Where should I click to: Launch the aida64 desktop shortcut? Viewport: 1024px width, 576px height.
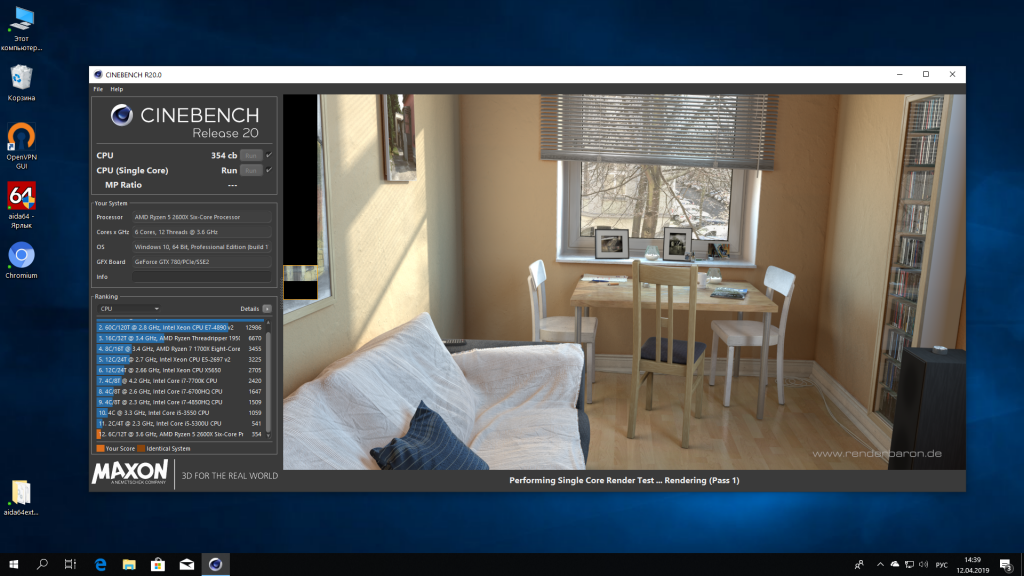(x=21, y=194)
